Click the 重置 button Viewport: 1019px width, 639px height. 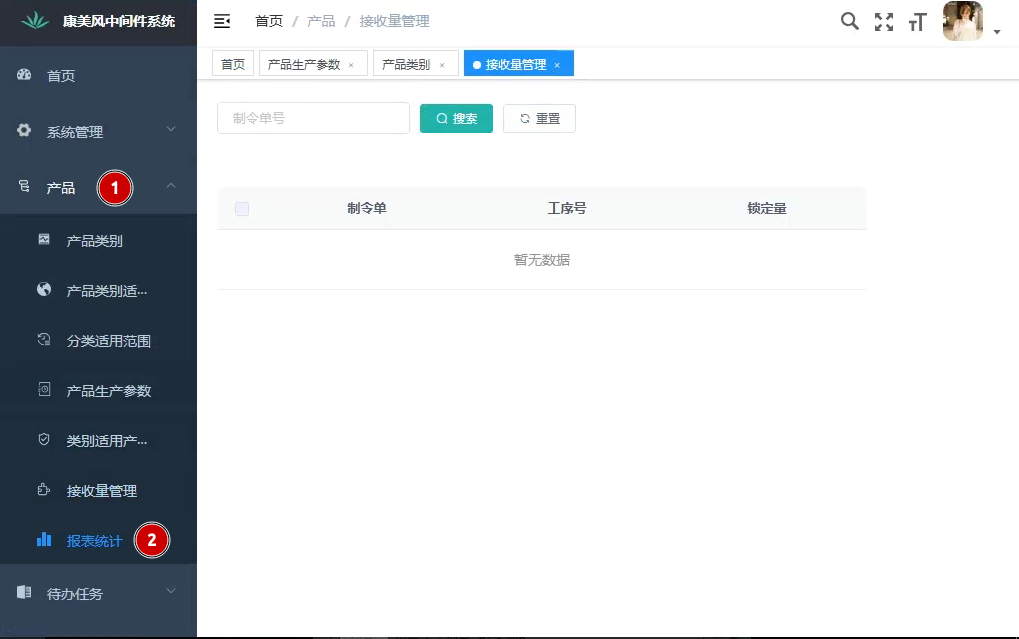(x=539, y=118)
